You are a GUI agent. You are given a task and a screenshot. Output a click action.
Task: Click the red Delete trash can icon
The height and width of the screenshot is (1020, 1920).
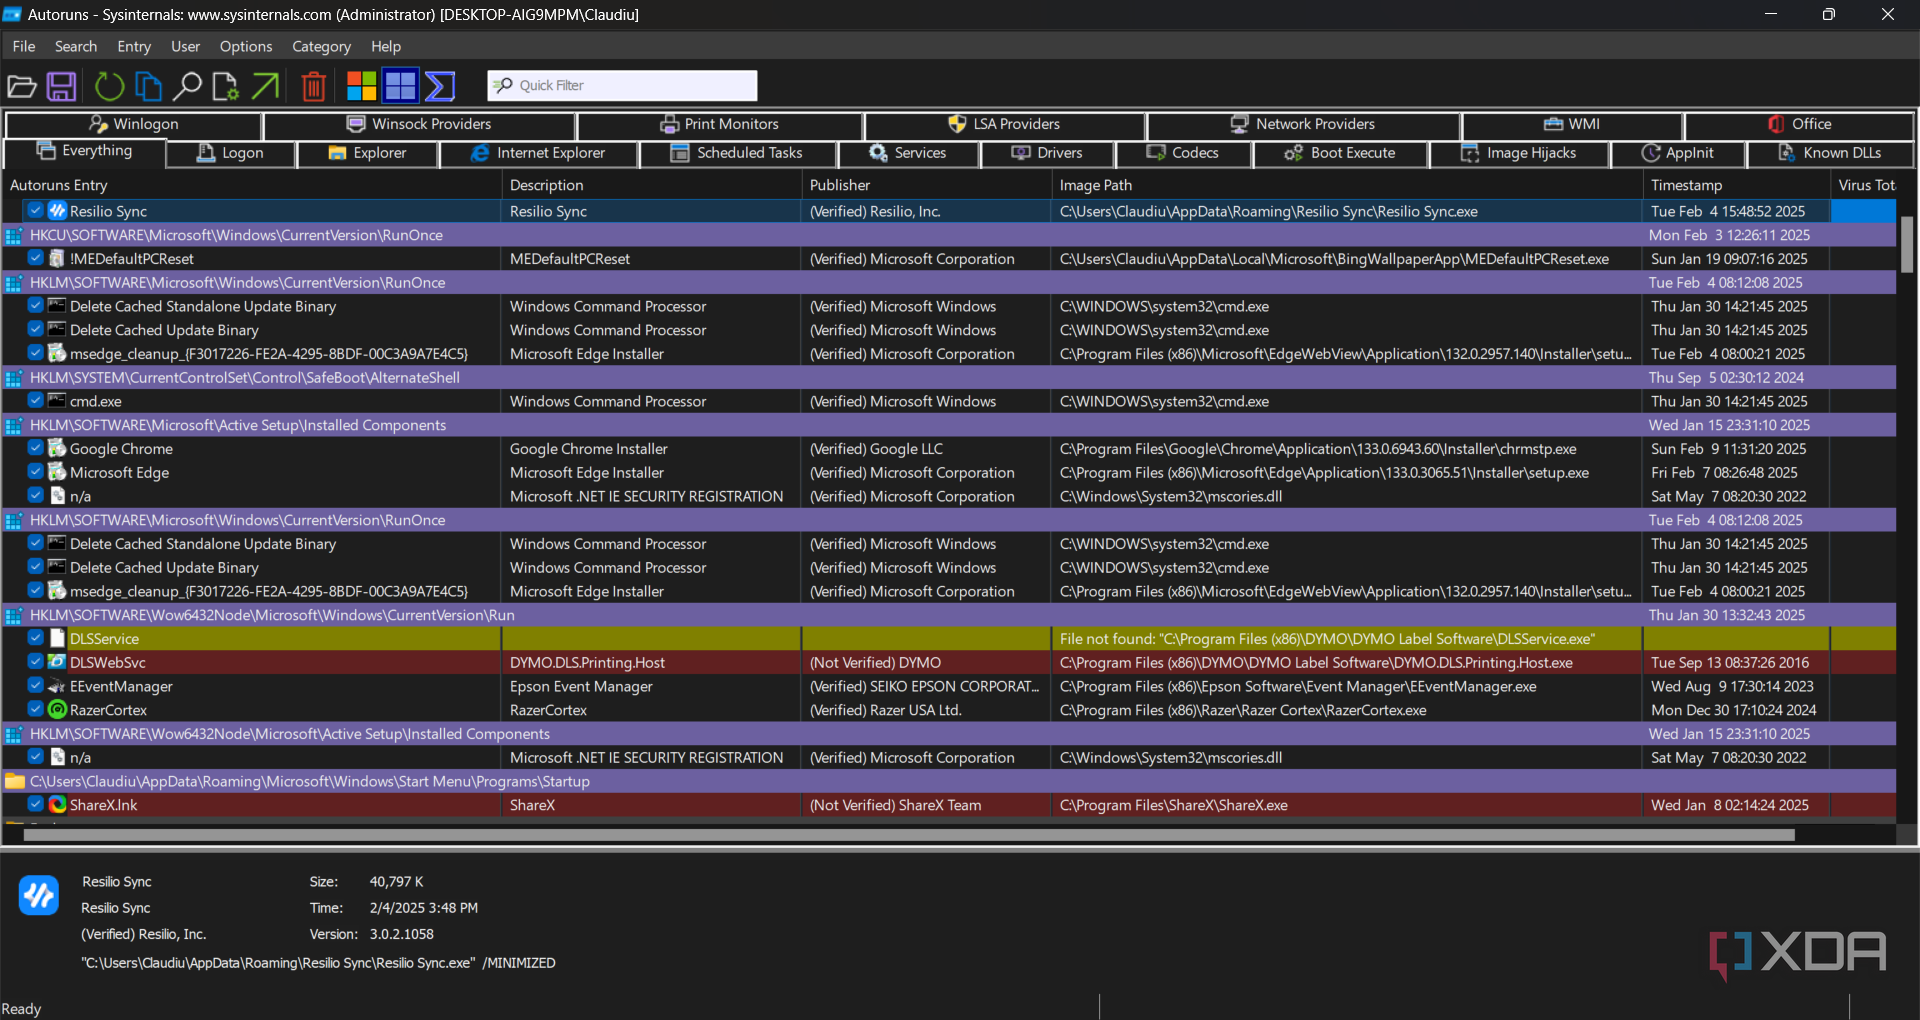[313, 87]
